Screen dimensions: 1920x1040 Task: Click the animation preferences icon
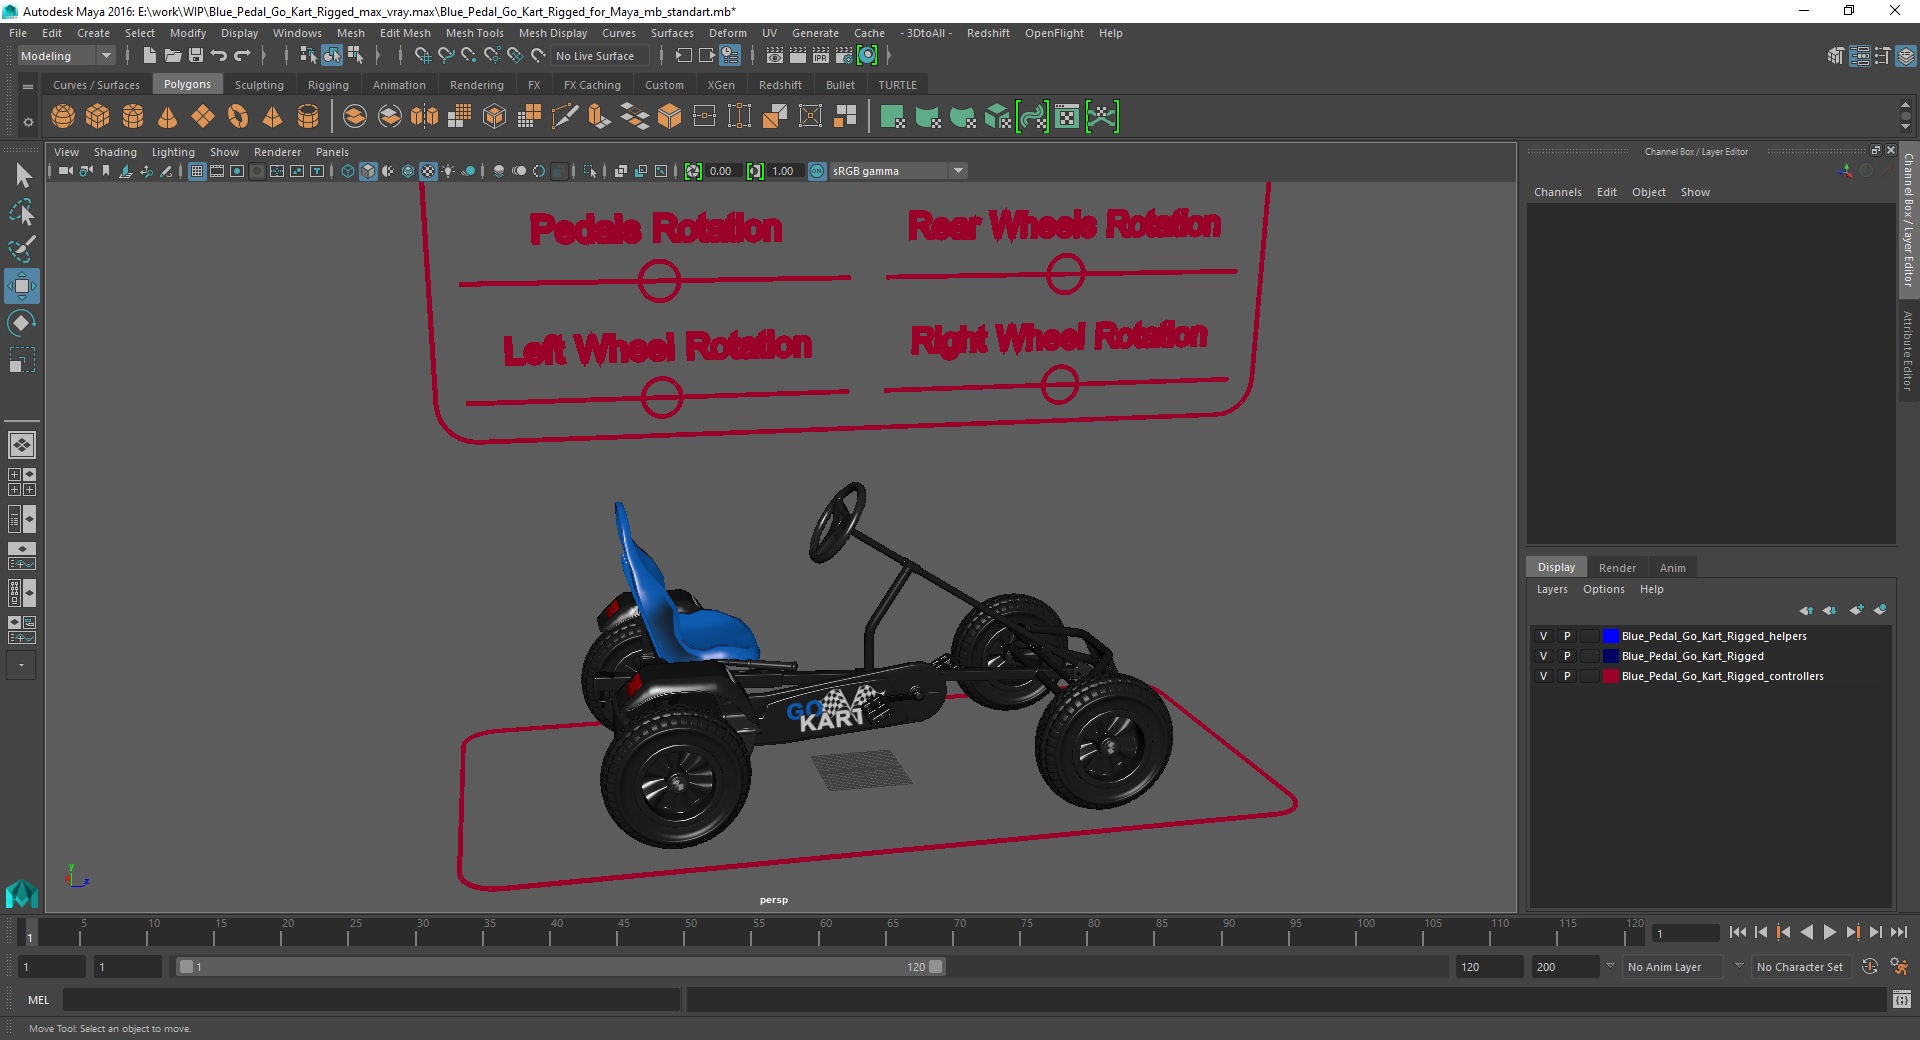click(x=1898, y=967)
